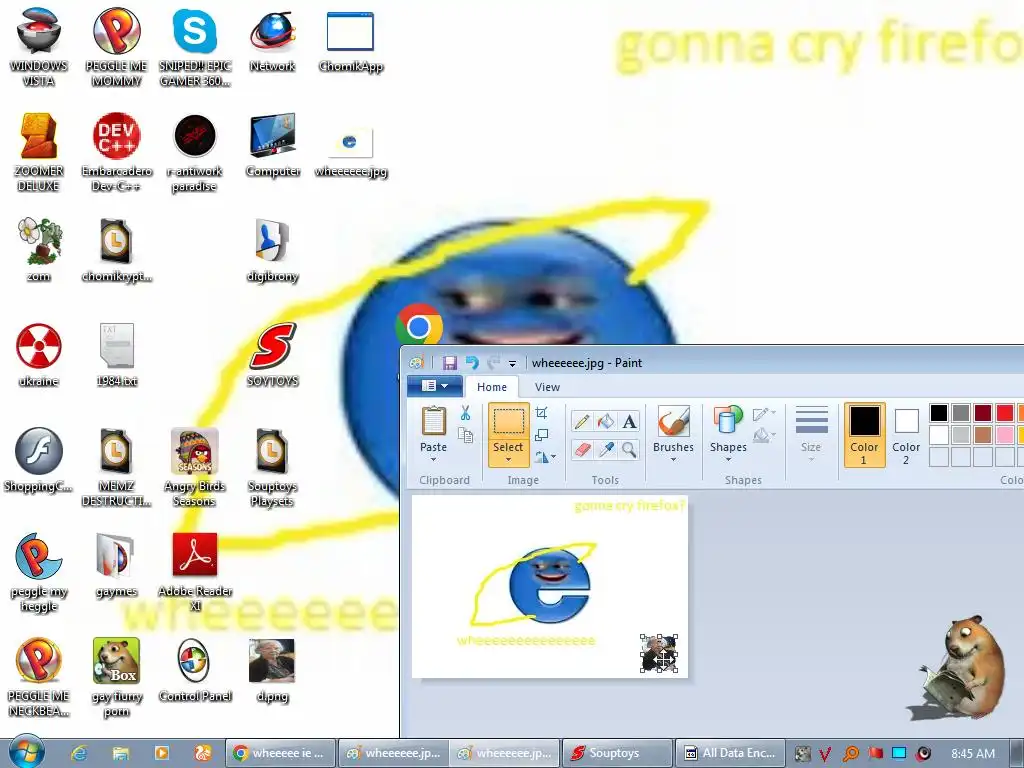The width and height of the screenshot is (1024, 768).
Task: Switch to wheeeee ie Chrome taskbar button
Action: tap(281, 753)
